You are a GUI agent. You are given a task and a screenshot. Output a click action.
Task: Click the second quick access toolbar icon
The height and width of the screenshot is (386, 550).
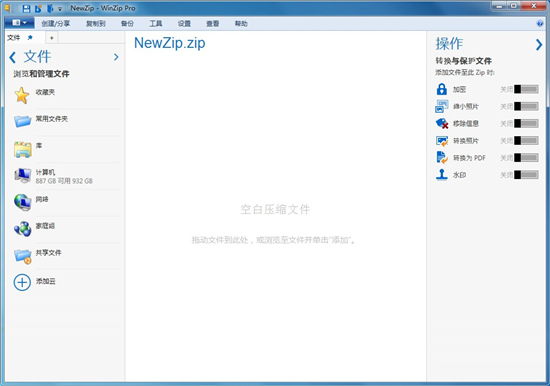pos(38,8)
